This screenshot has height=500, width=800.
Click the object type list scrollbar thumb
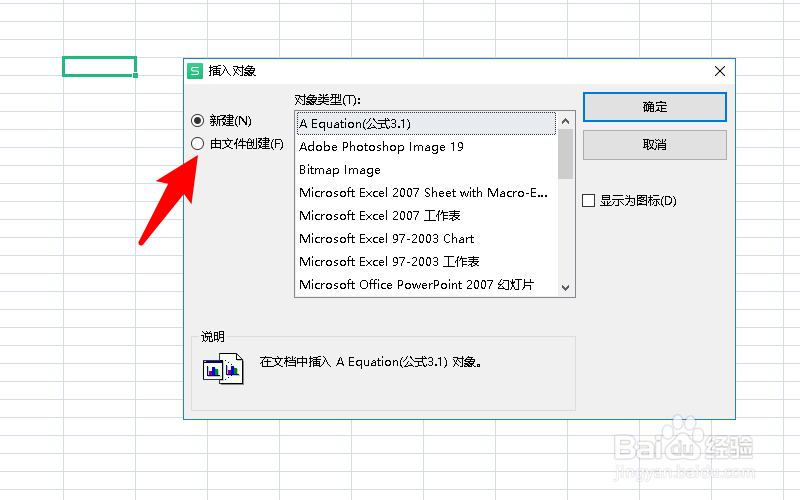(x=565, y=154)
